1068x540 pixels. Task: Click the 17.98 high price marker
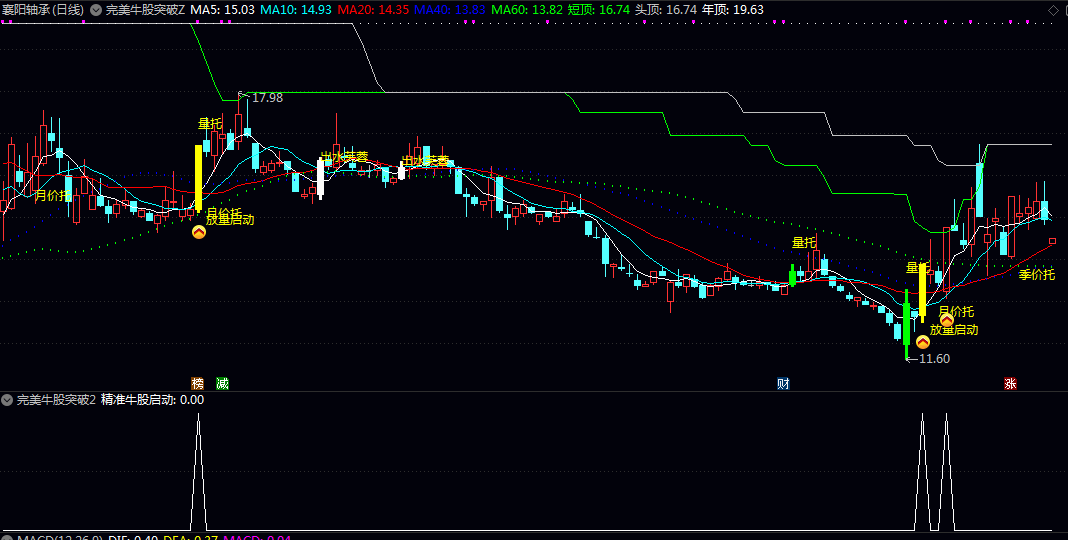266,98
